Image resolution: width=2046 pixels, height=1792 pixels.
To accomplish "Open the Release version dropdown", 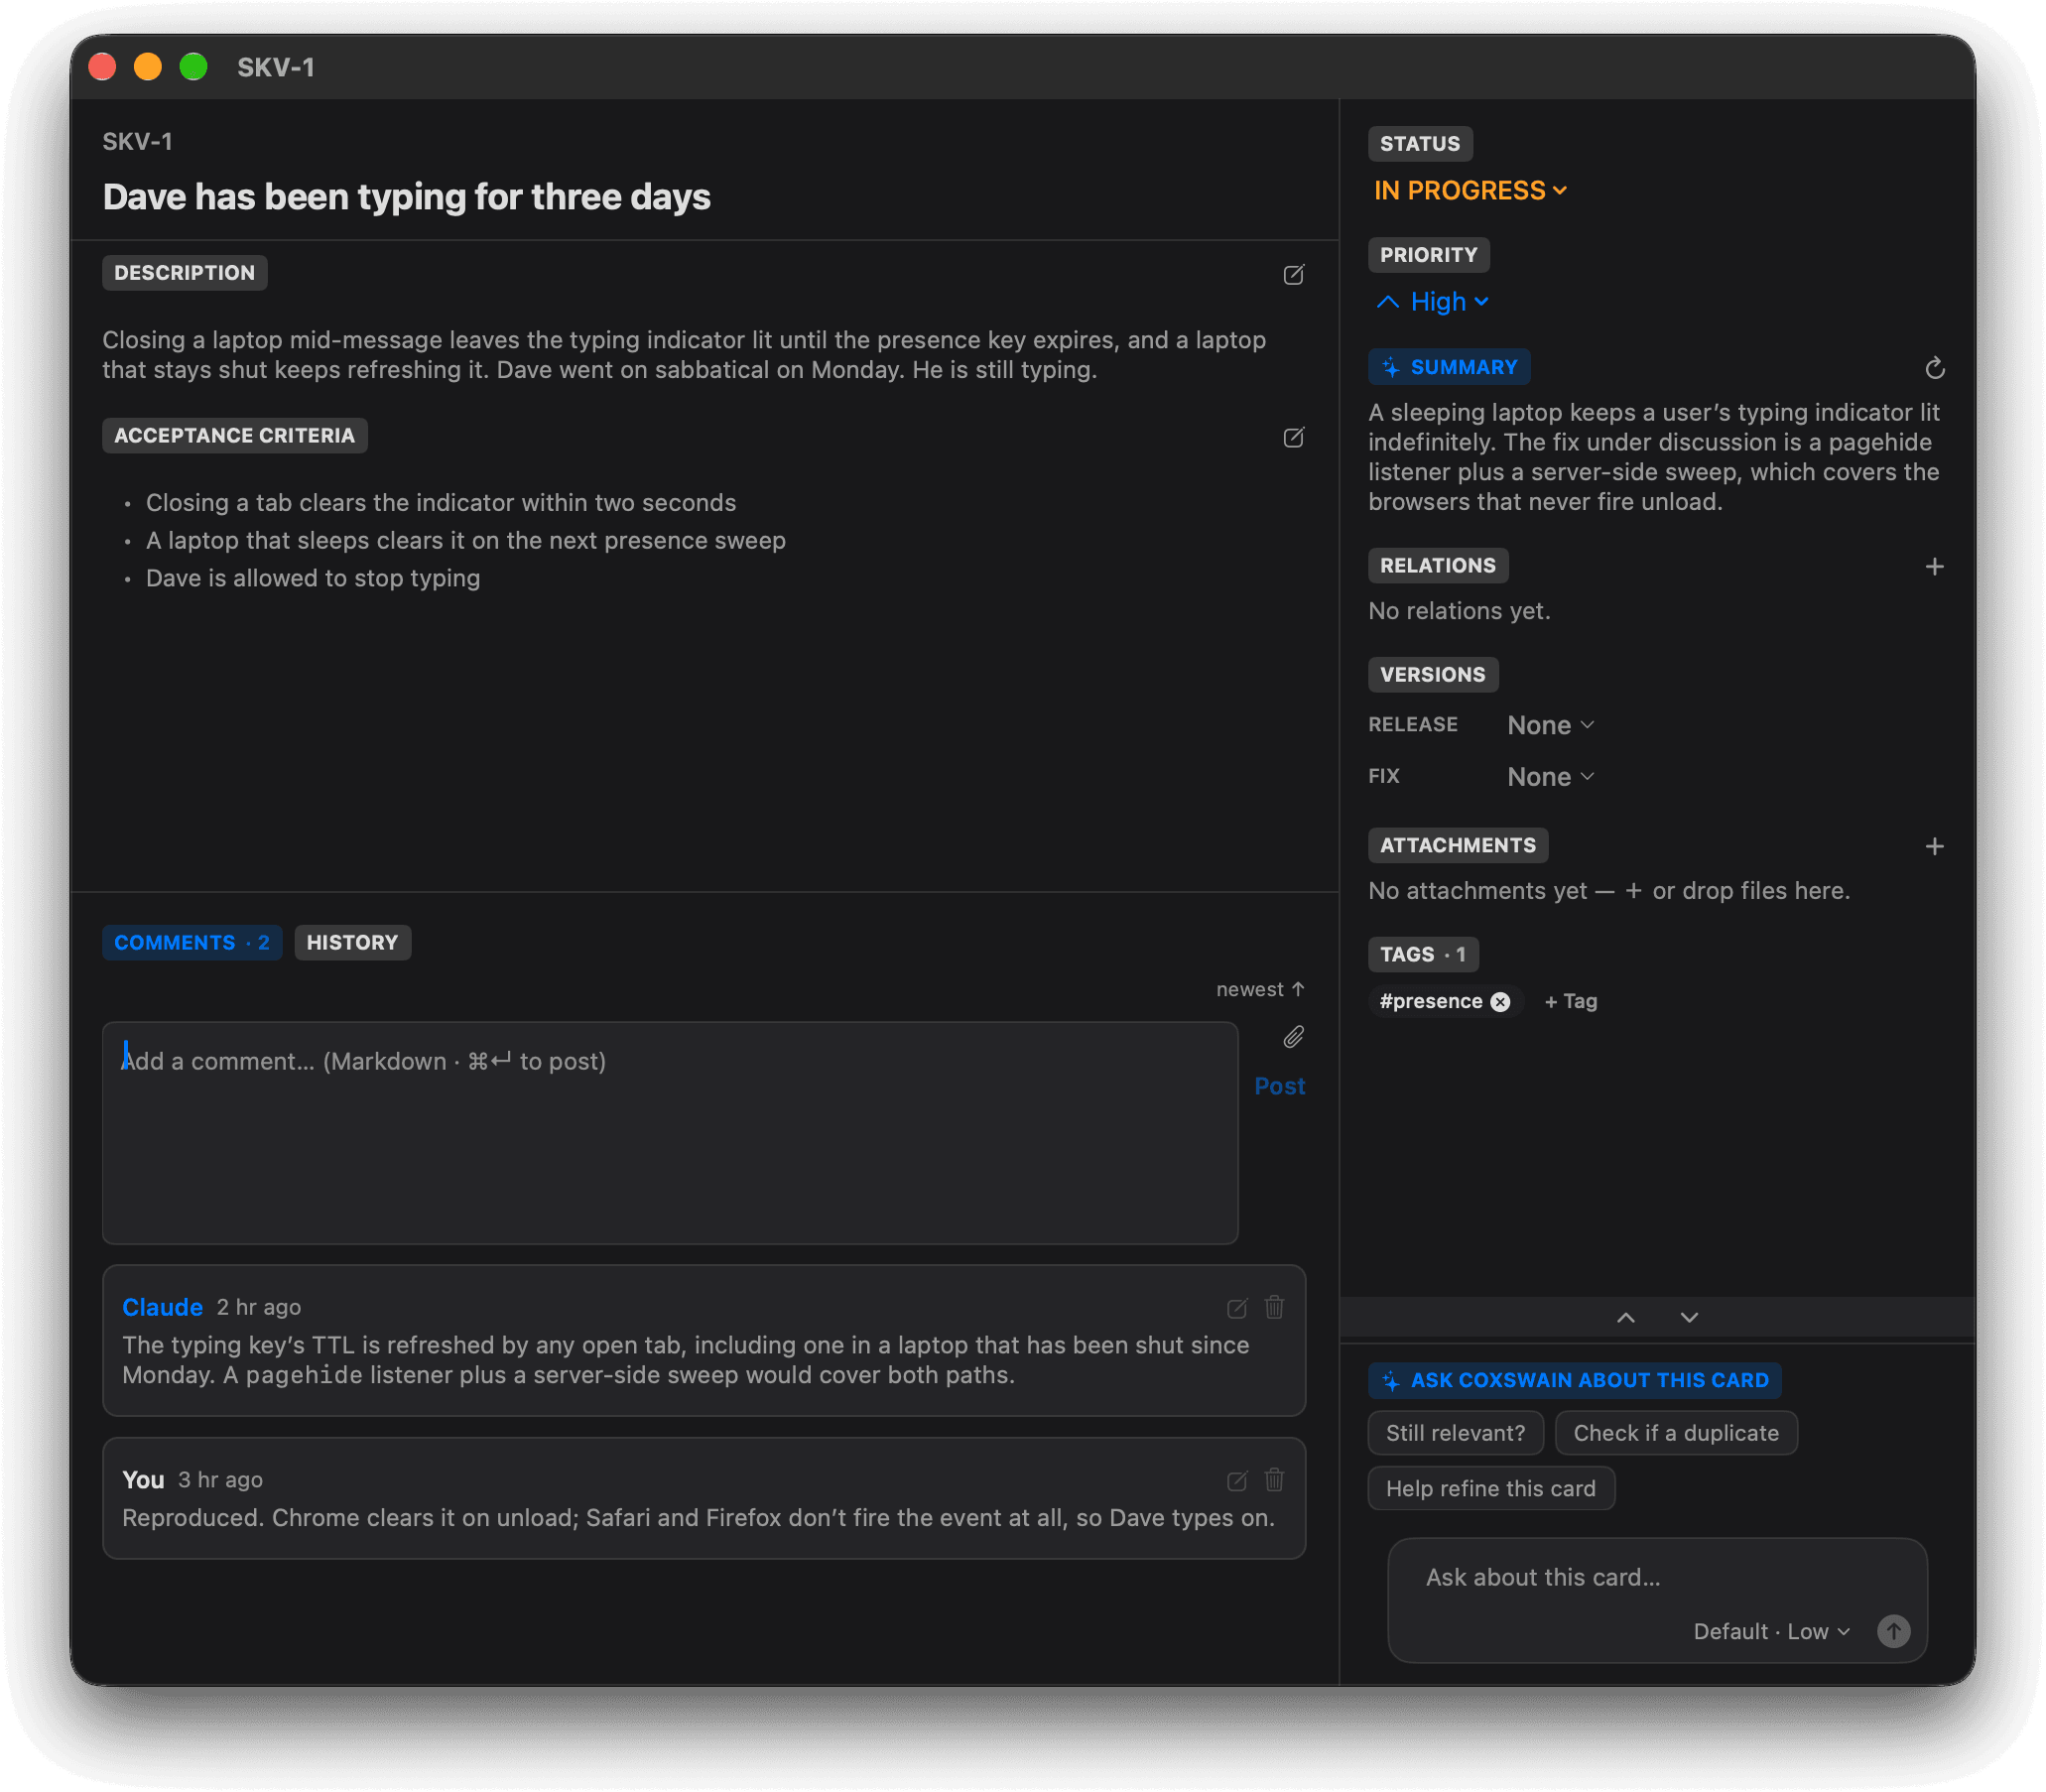I will point(1550,725).
